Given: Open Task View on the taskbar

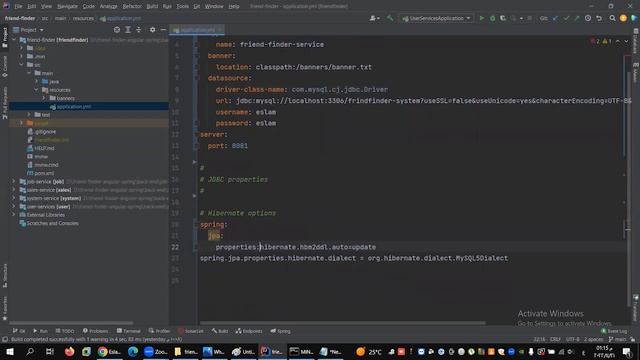Looking at the screenshot, I should pyautogui.click(x=50, y=351).
